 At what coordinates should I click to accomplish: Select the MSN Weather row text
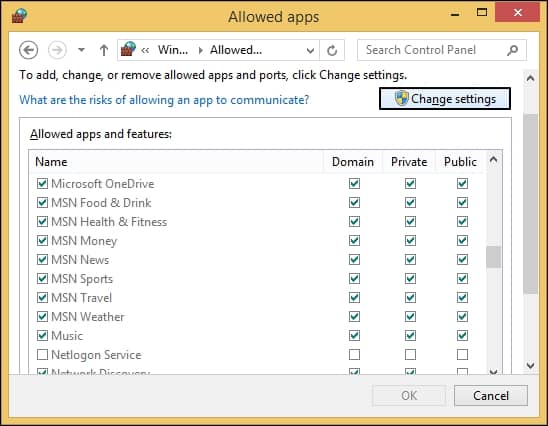88,317
